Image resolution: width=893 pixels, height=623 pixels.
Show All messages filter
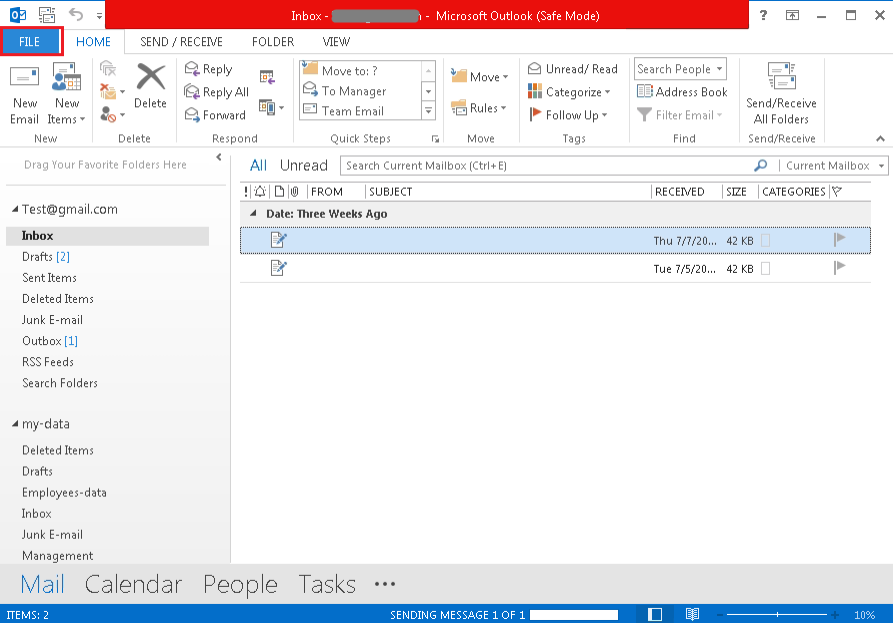tap(258, 166)
